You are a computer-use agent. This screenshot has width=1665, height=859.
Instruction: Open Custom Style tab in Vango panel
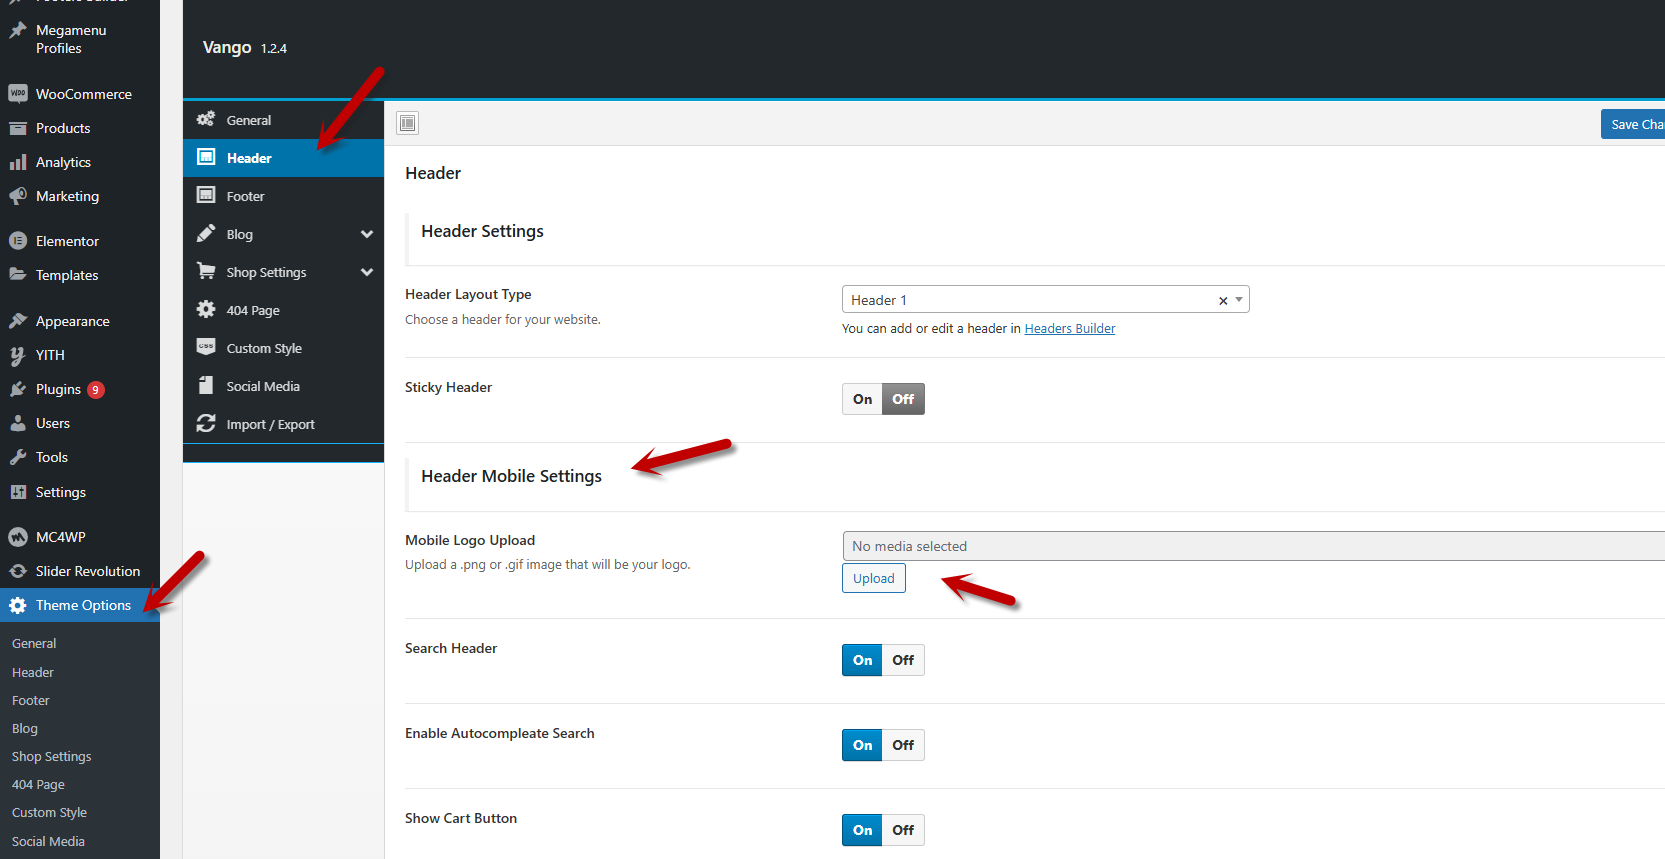tap(283, 348)
